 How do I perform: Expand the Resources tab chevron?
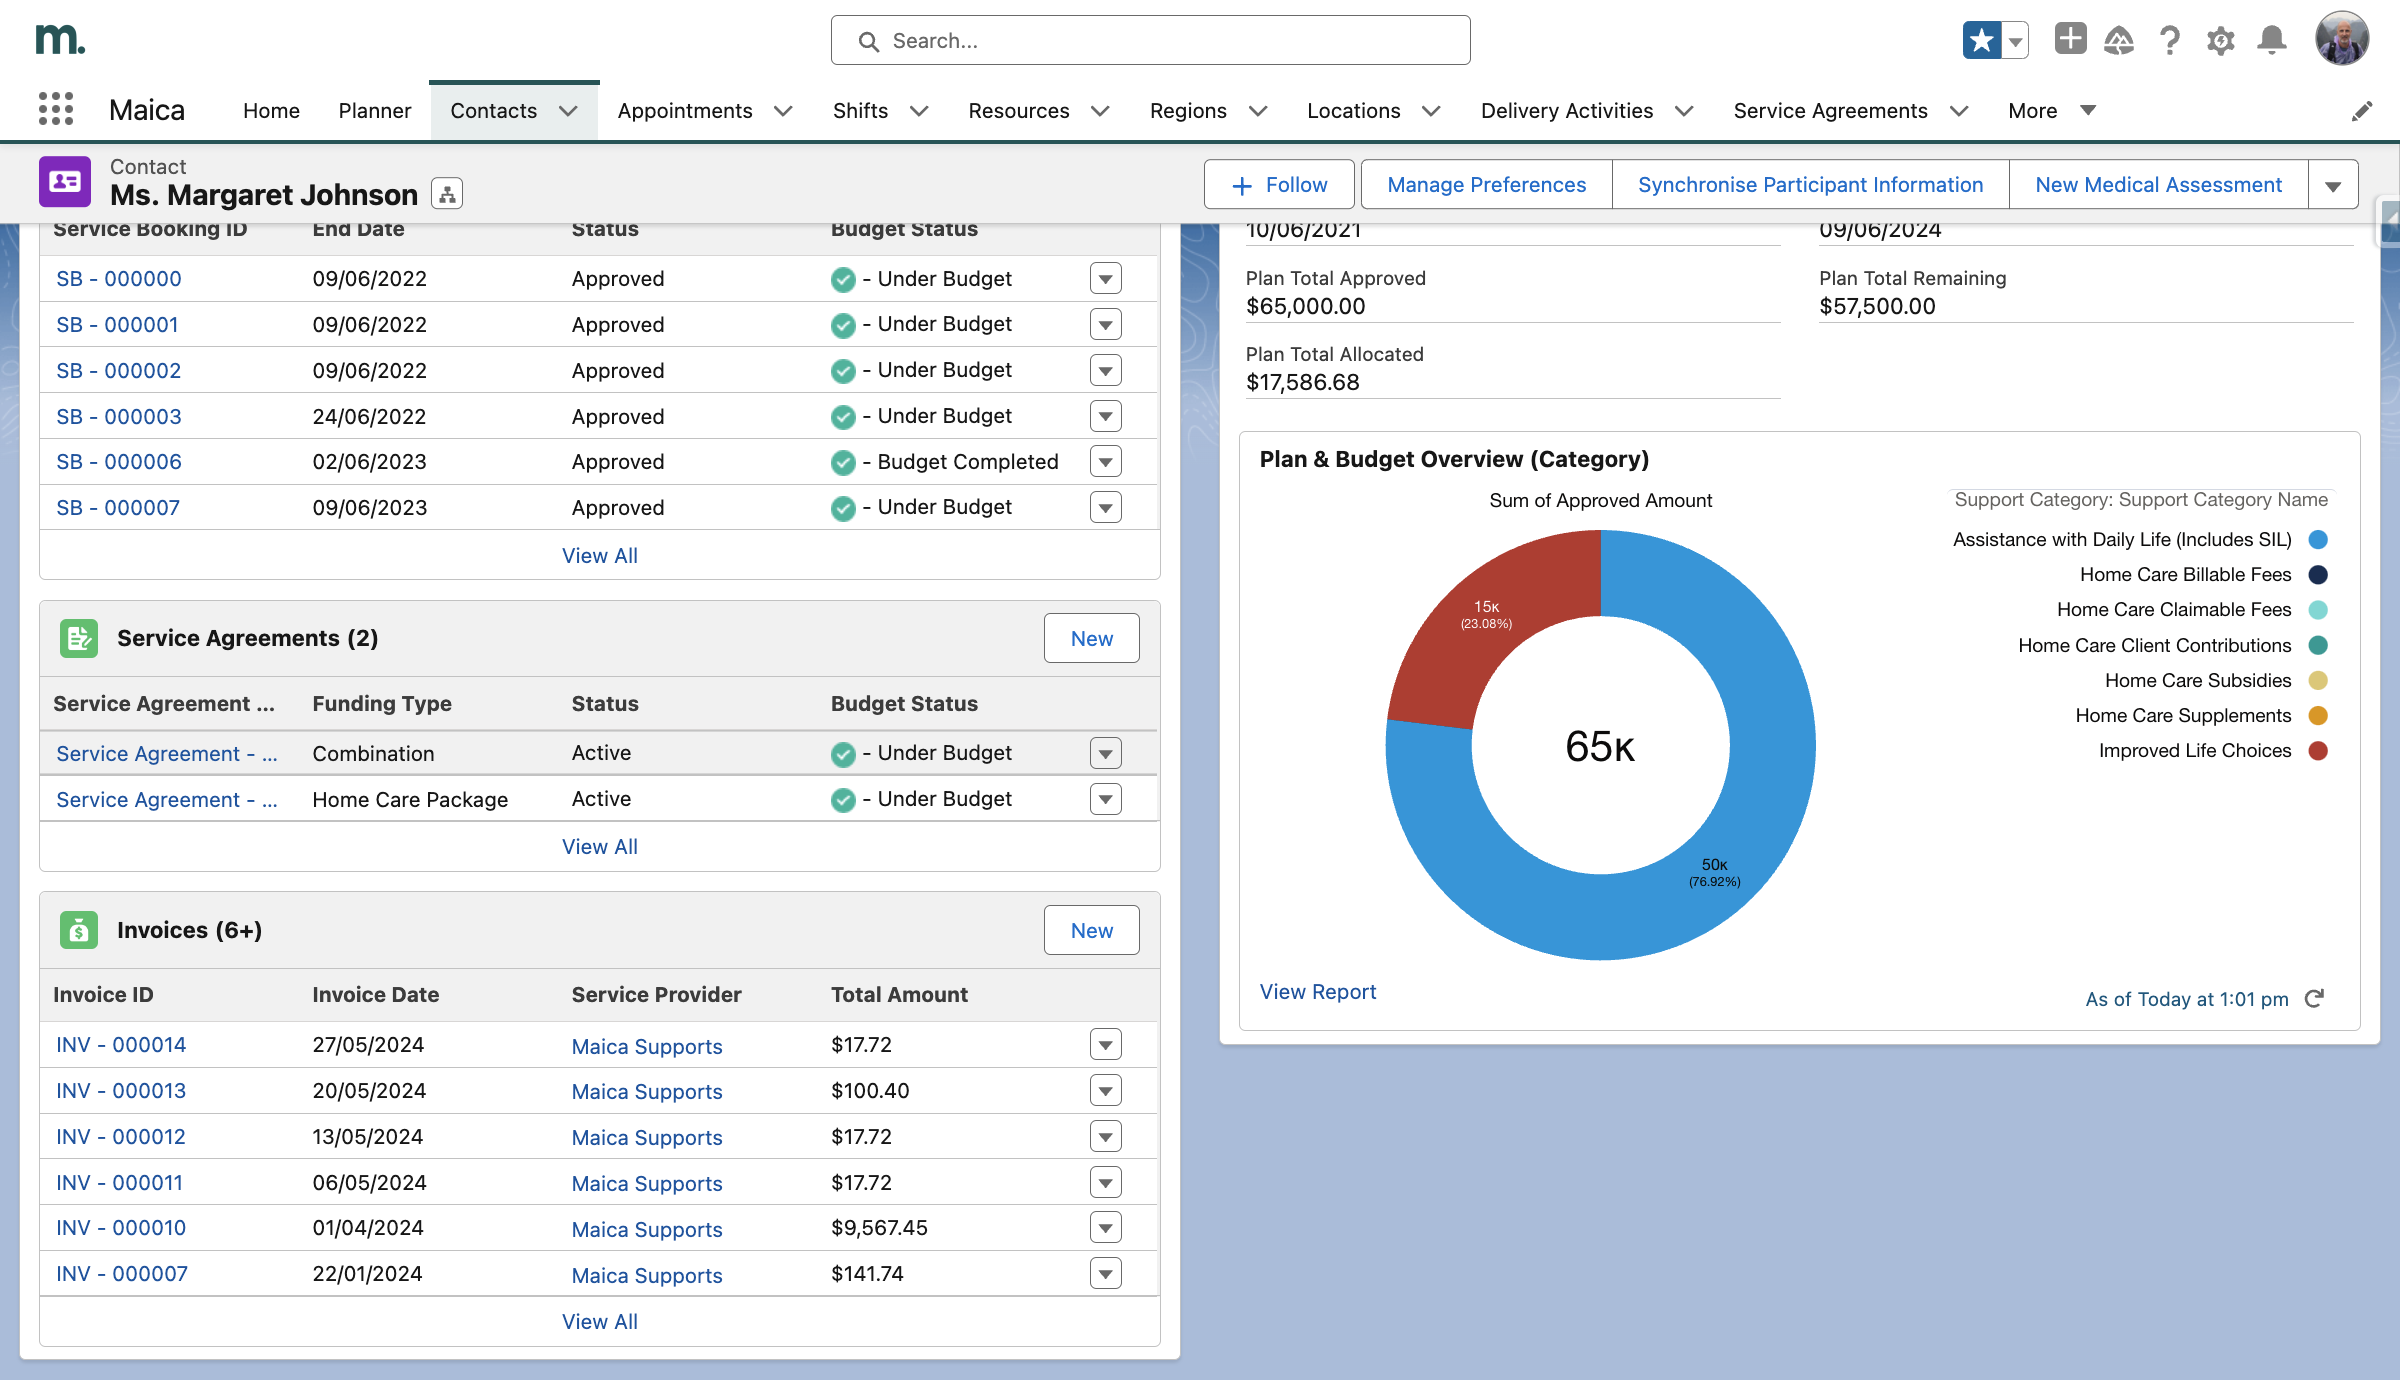point(1100,111)
